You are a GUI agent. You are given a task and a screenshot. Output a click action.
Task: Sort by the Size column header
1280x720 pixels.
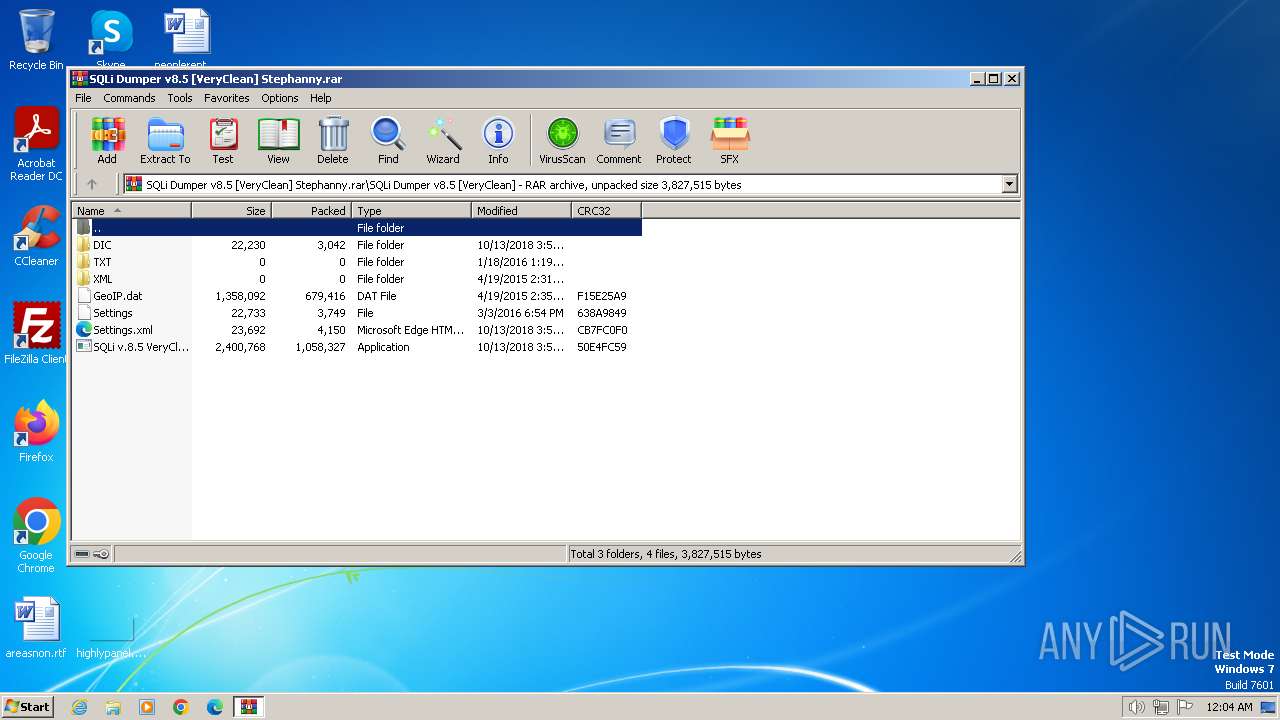click(231, 210)
